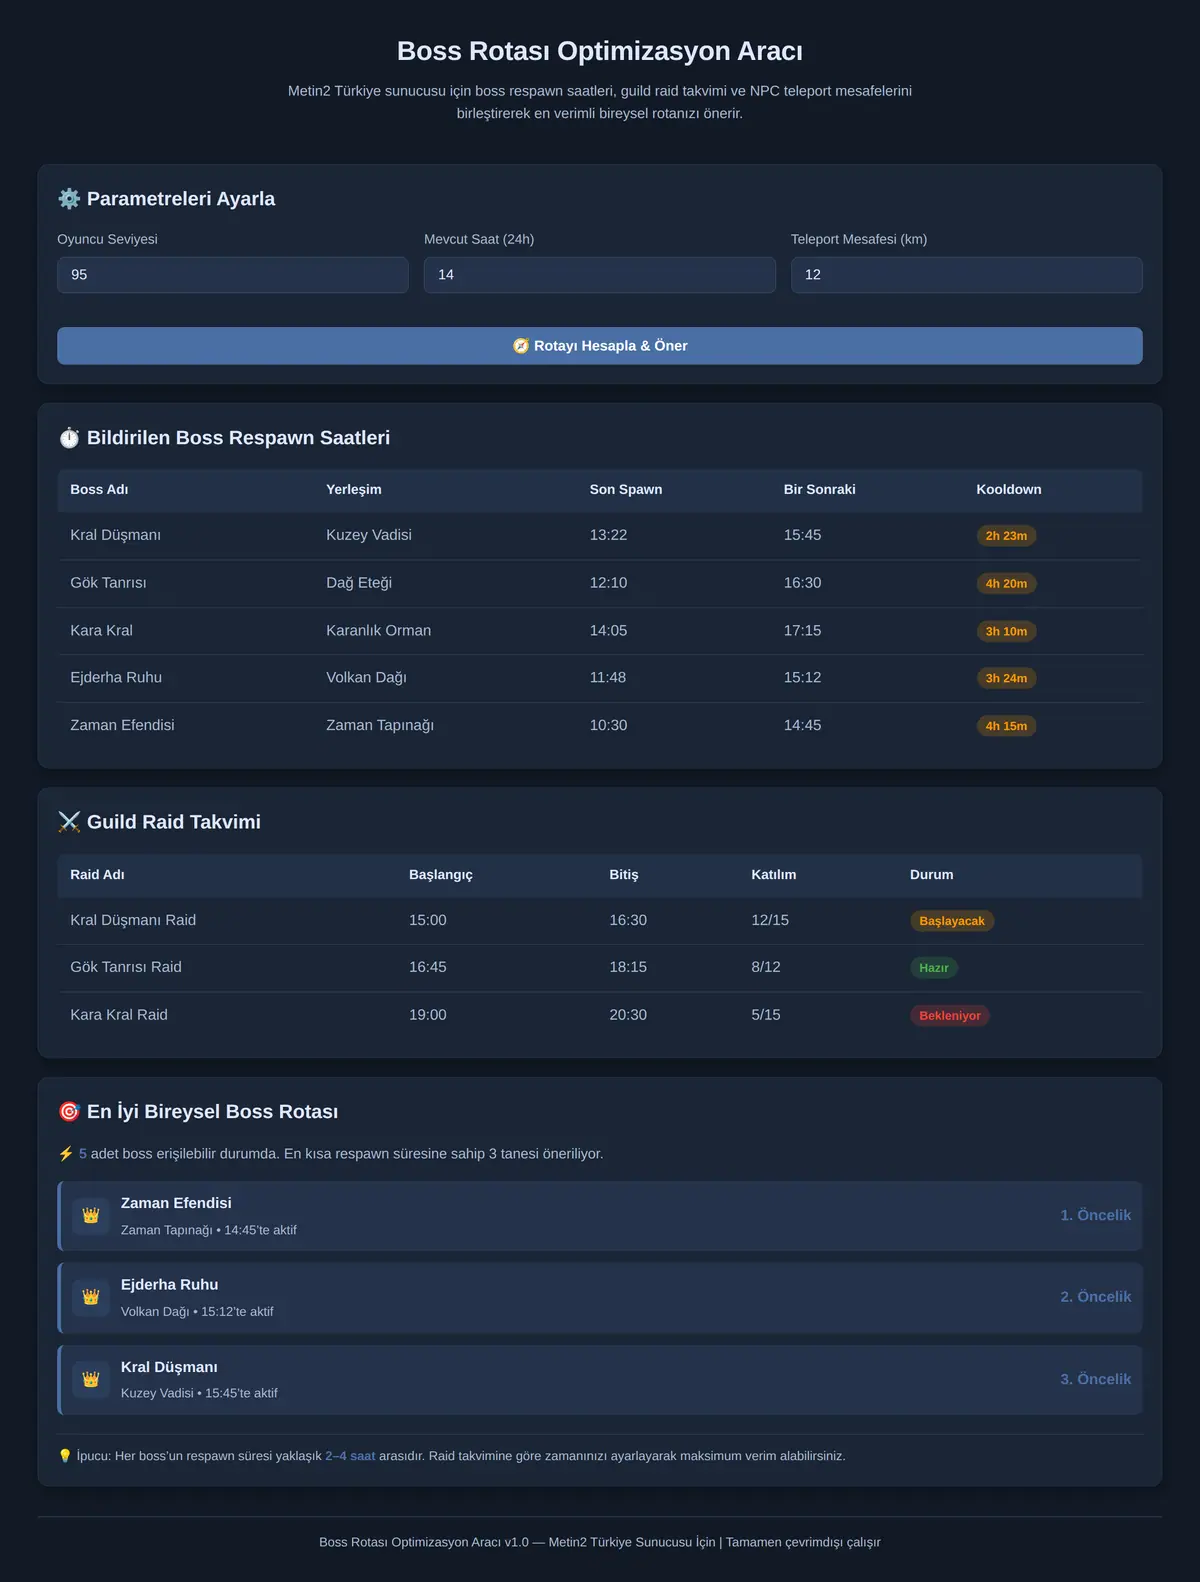Click the crown icon on Kral Düşmanı card
Image resolution: width=1200 pixels, height=1582 pixels.
coord(91,1379)
